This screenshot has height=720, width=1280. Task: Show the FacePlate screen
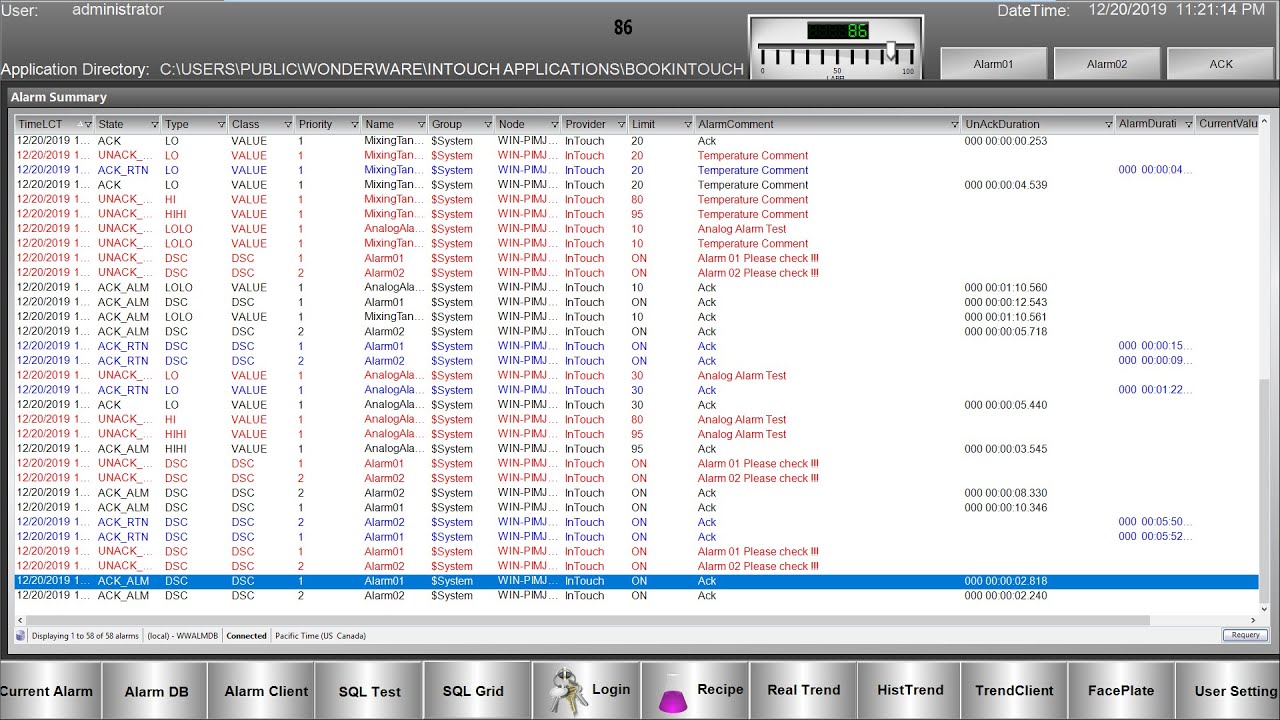click(x=1121, y=690)
